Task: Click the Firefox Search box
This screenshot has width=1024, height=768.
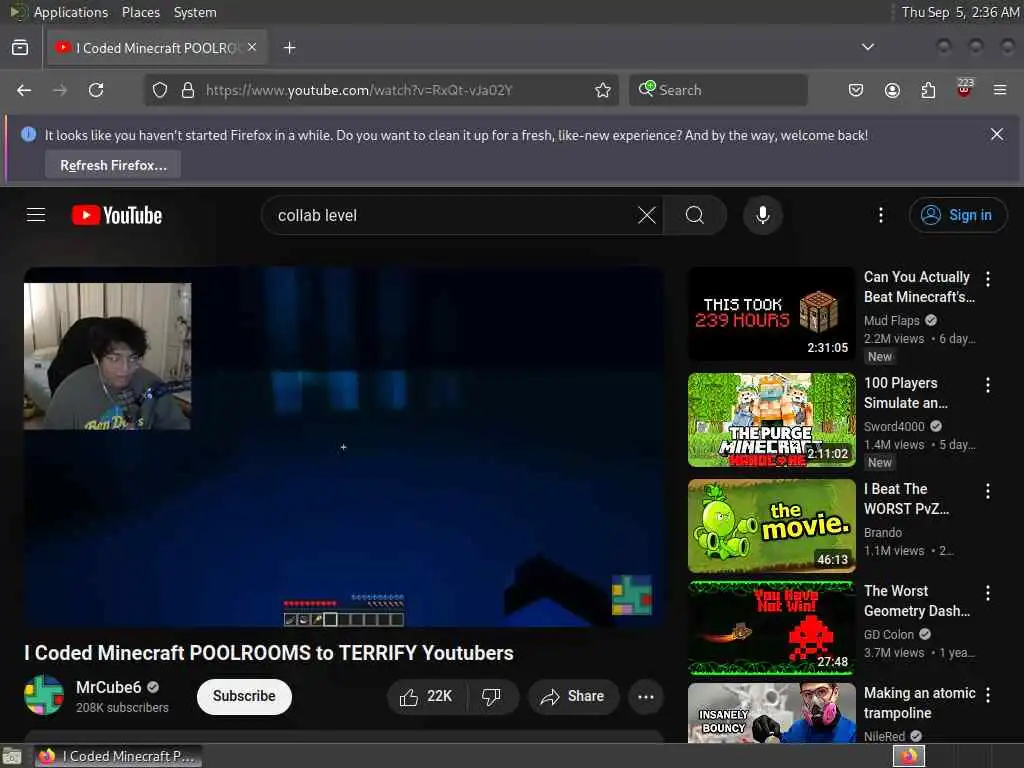Action: [718, 90]
